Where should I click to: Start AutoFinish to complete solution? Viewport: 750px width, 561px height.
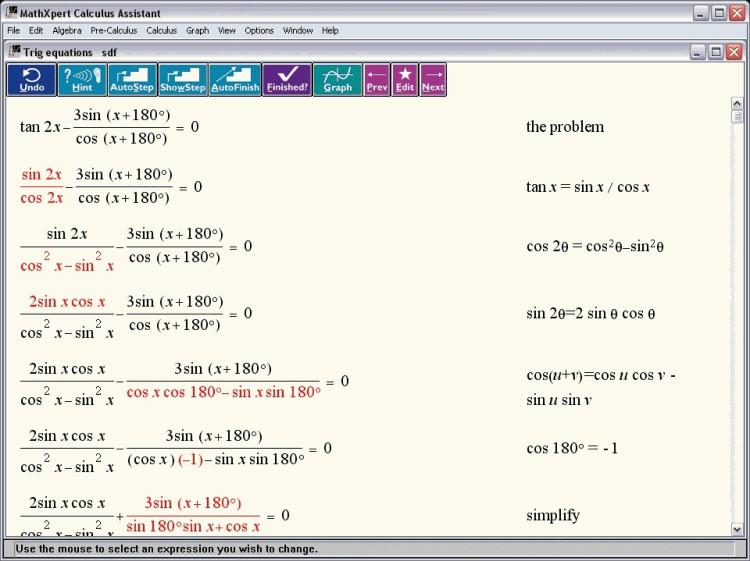pyautogui.click(x=235, y=80)
